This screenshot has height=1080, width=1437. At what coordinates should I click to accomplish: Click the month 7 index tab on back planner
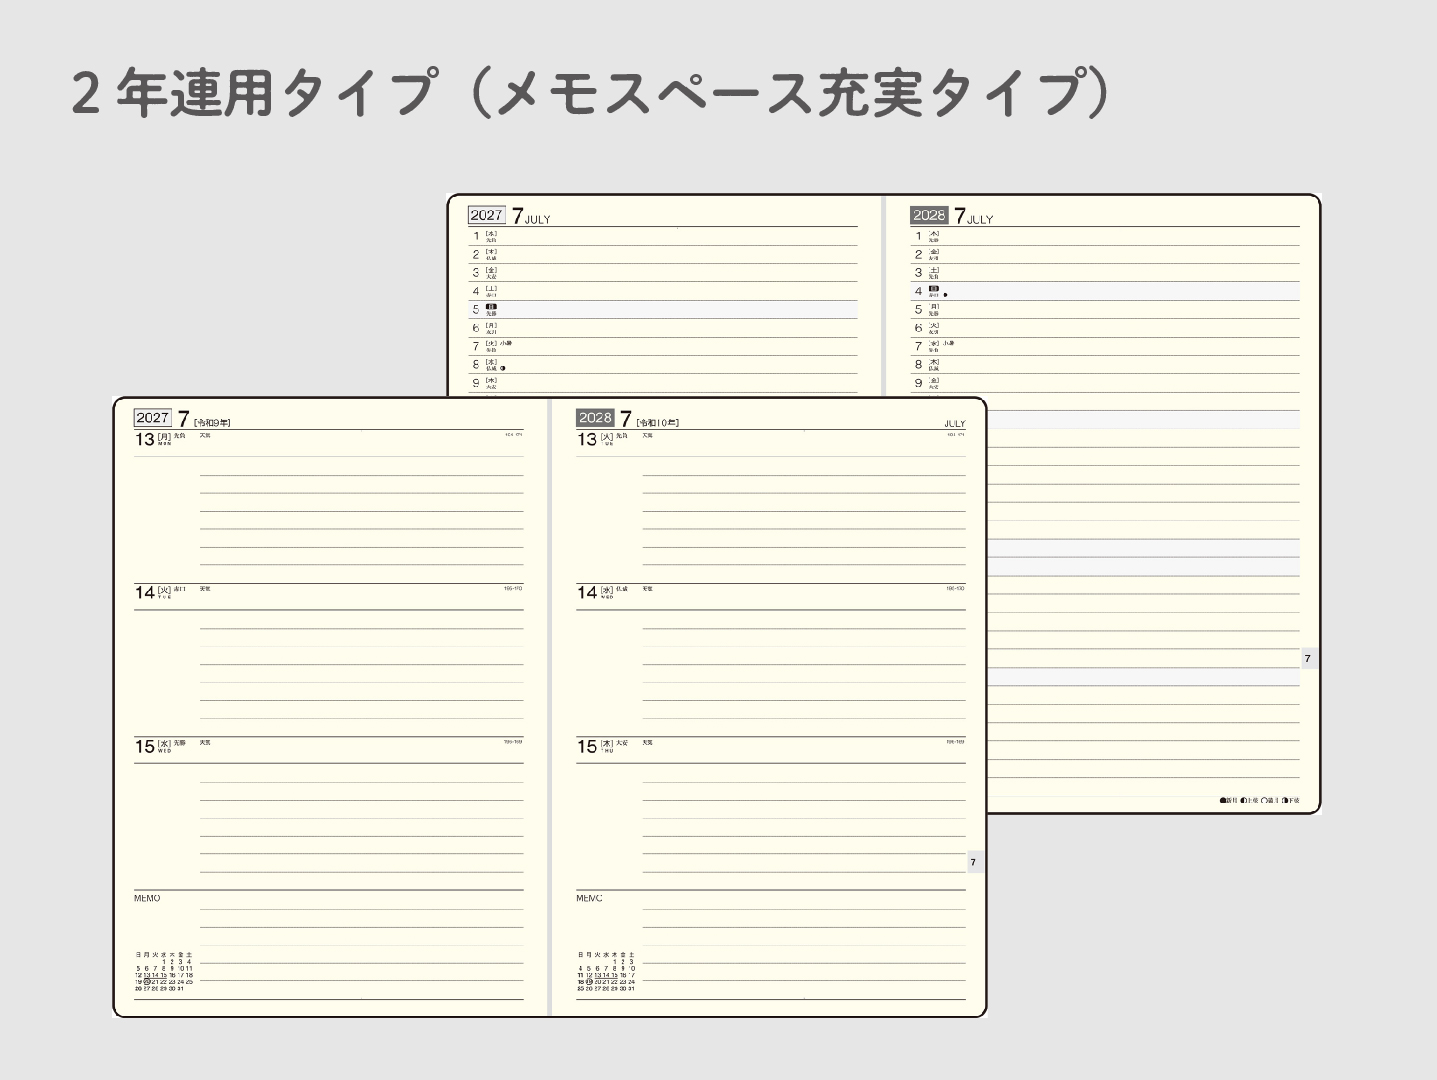pos(1308,658)
